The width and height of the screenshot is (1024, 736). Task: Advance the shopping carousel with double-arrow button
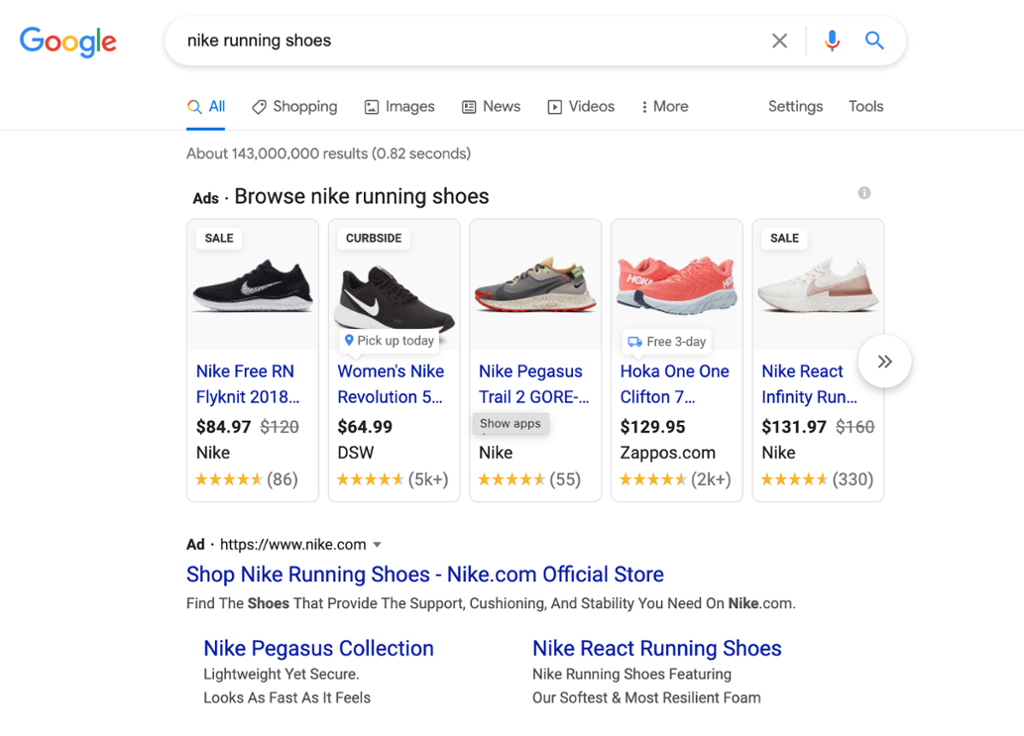click(x=885, y=361)
